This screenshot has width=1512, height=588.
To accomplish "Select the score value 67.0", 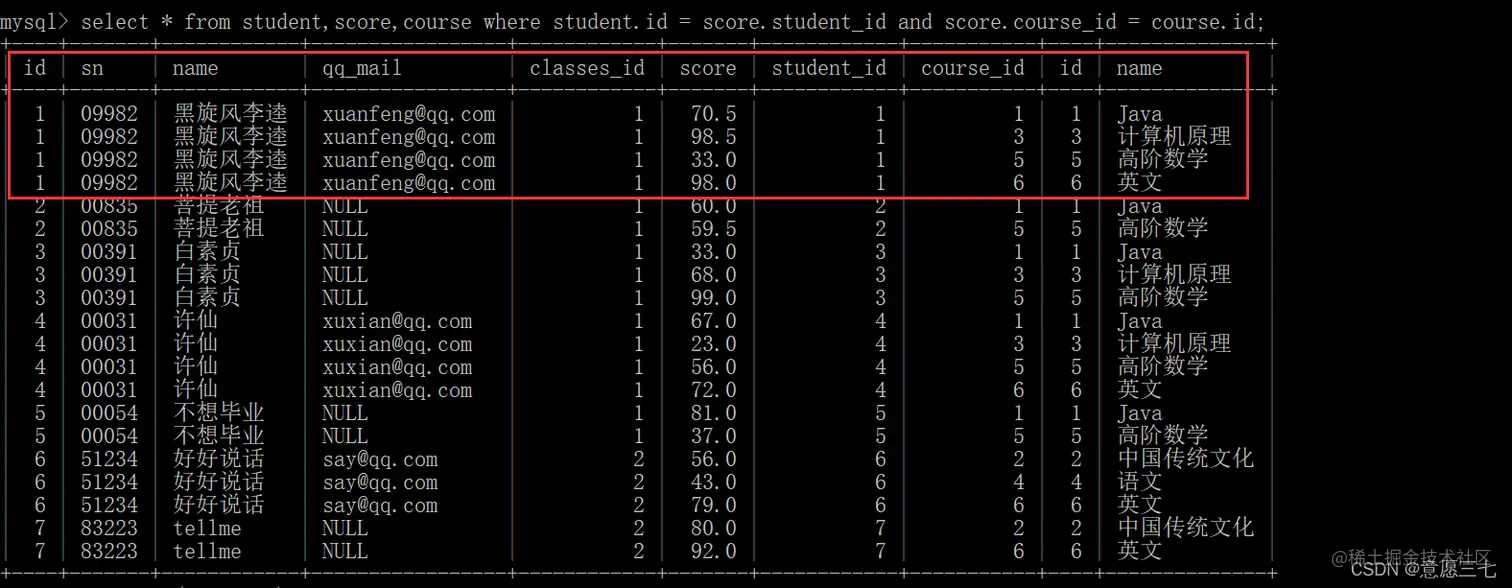I will [x=714, y=321].
